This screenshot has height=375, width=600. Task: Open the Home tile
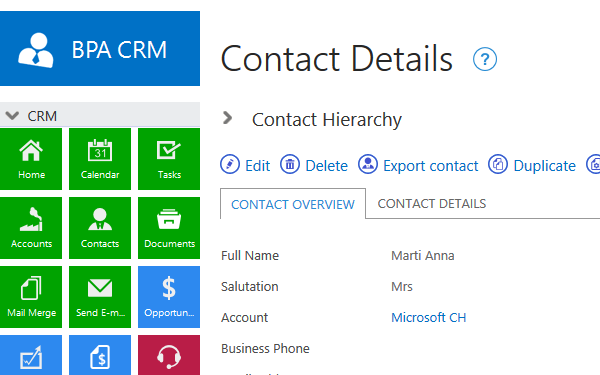click(x=31, y=159)
